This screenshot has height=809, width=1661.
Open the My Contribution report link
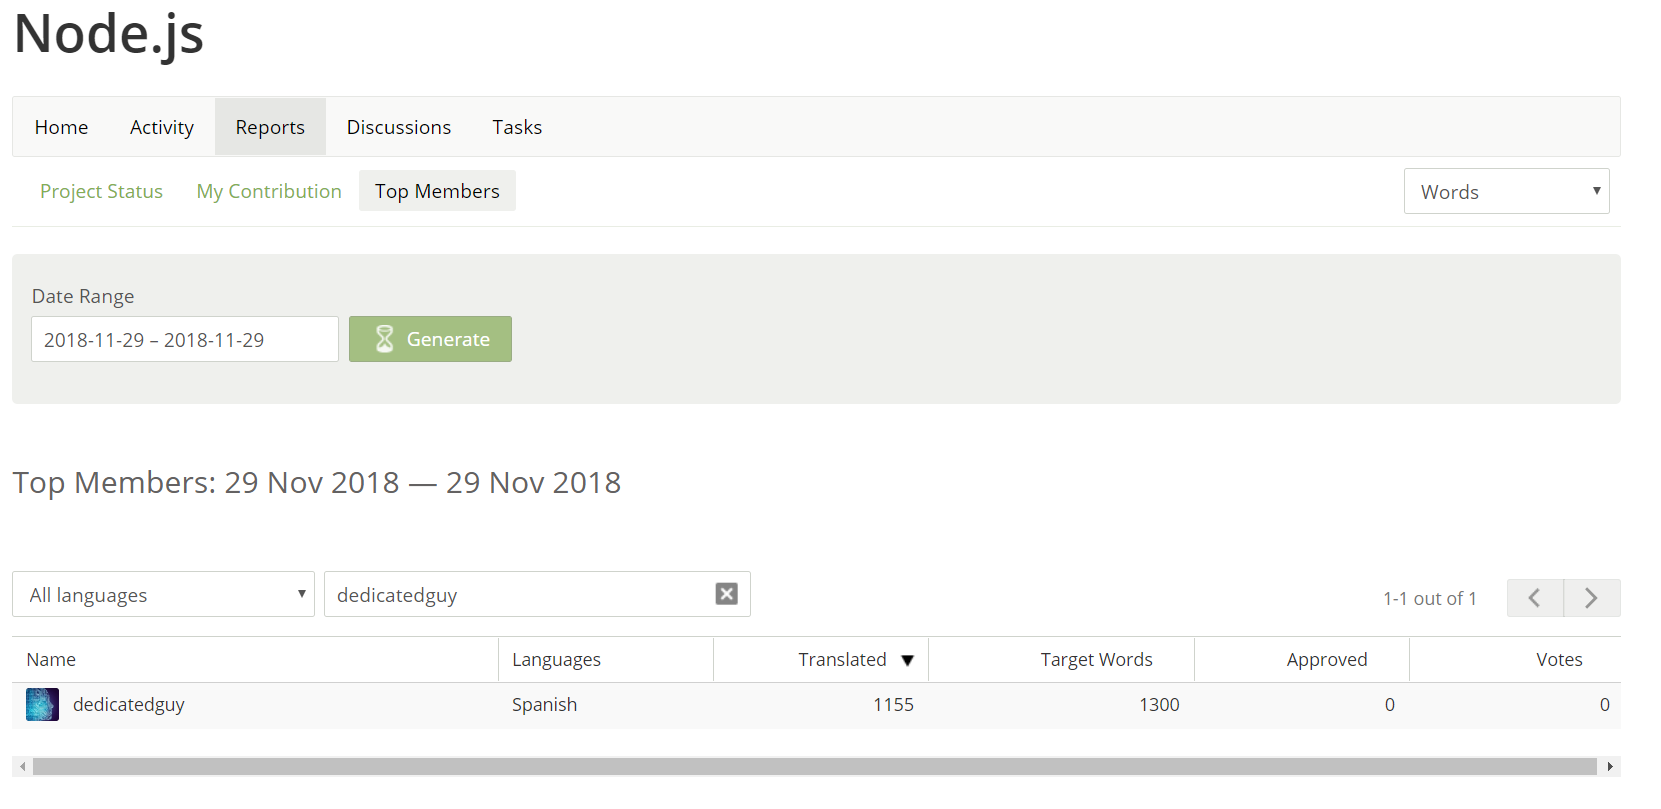[x=269, y=191]
